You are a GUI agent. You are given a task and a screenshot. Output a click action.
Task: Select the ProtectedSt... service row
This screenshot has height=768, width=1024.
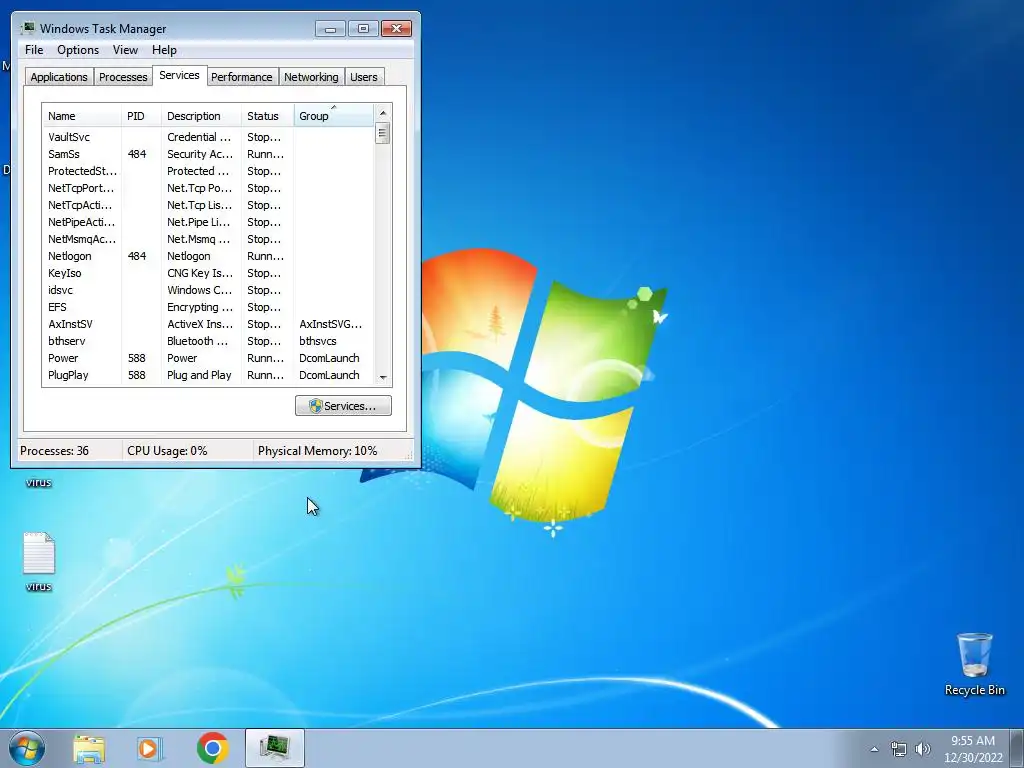[x=208, y=171]
